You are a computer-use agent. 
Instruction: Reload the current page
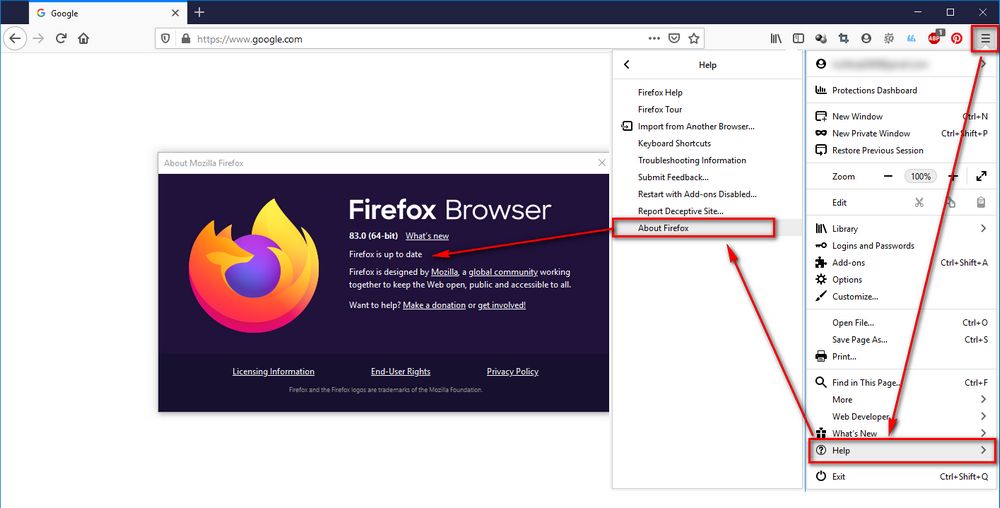(x=61, y=38)
